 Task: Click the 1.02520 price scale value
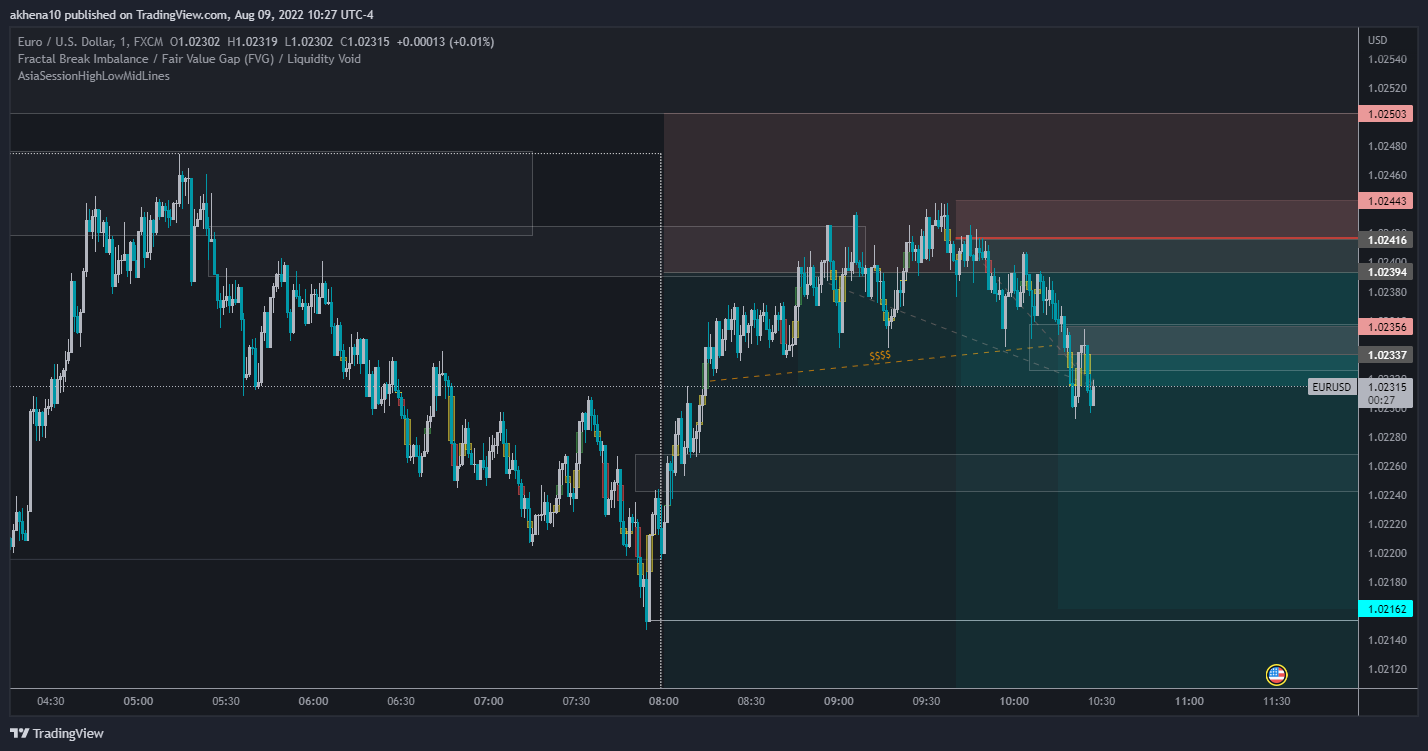[1386, 88]
